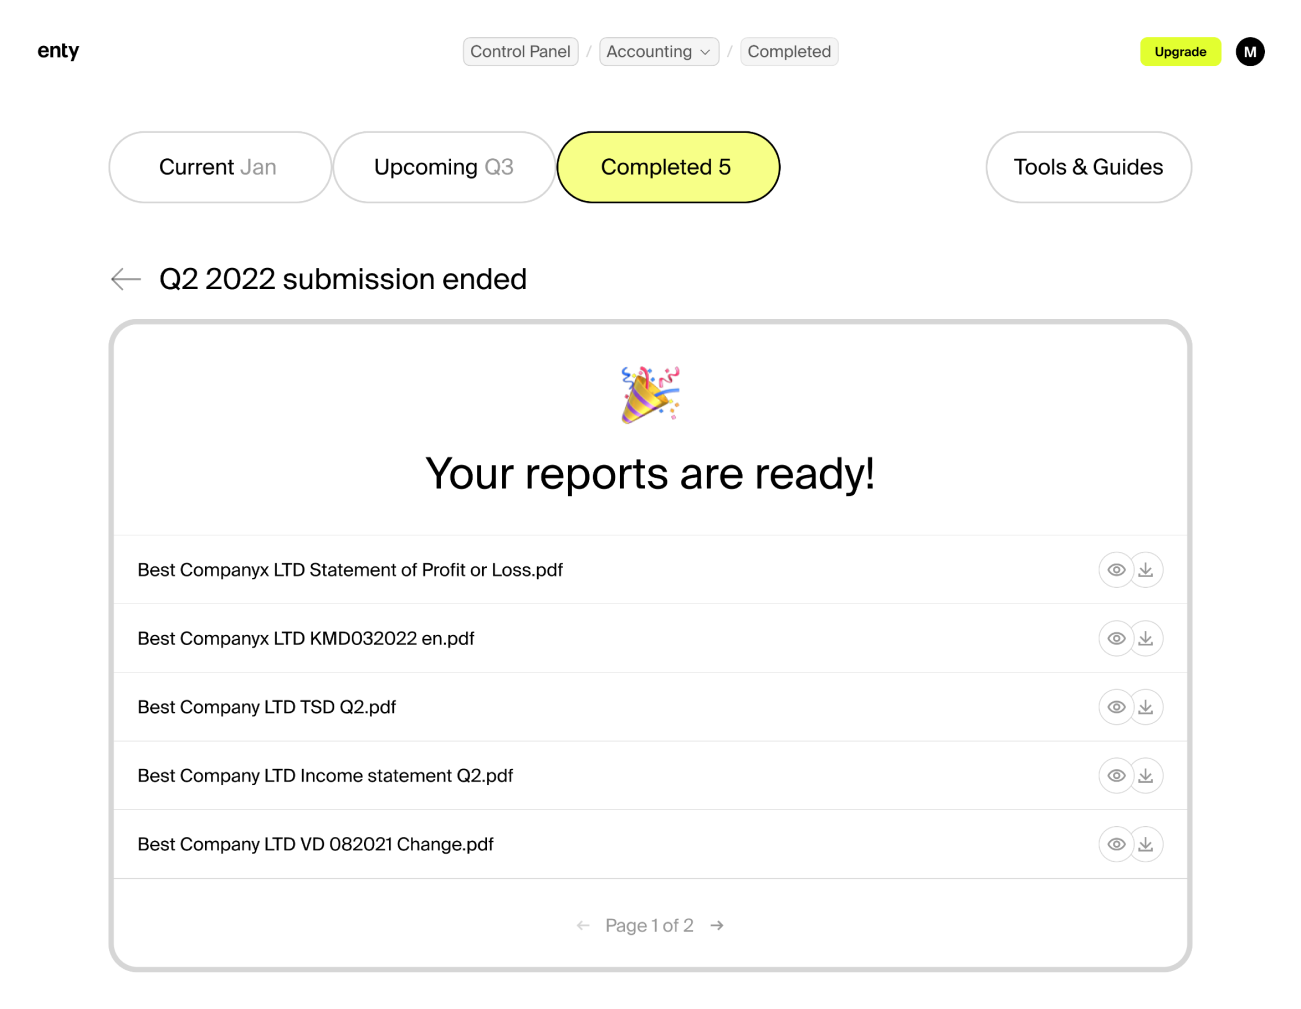1301x1009 pixels.
Task: View the TSD Q2.pdf file
Action: click(1116, 707)
